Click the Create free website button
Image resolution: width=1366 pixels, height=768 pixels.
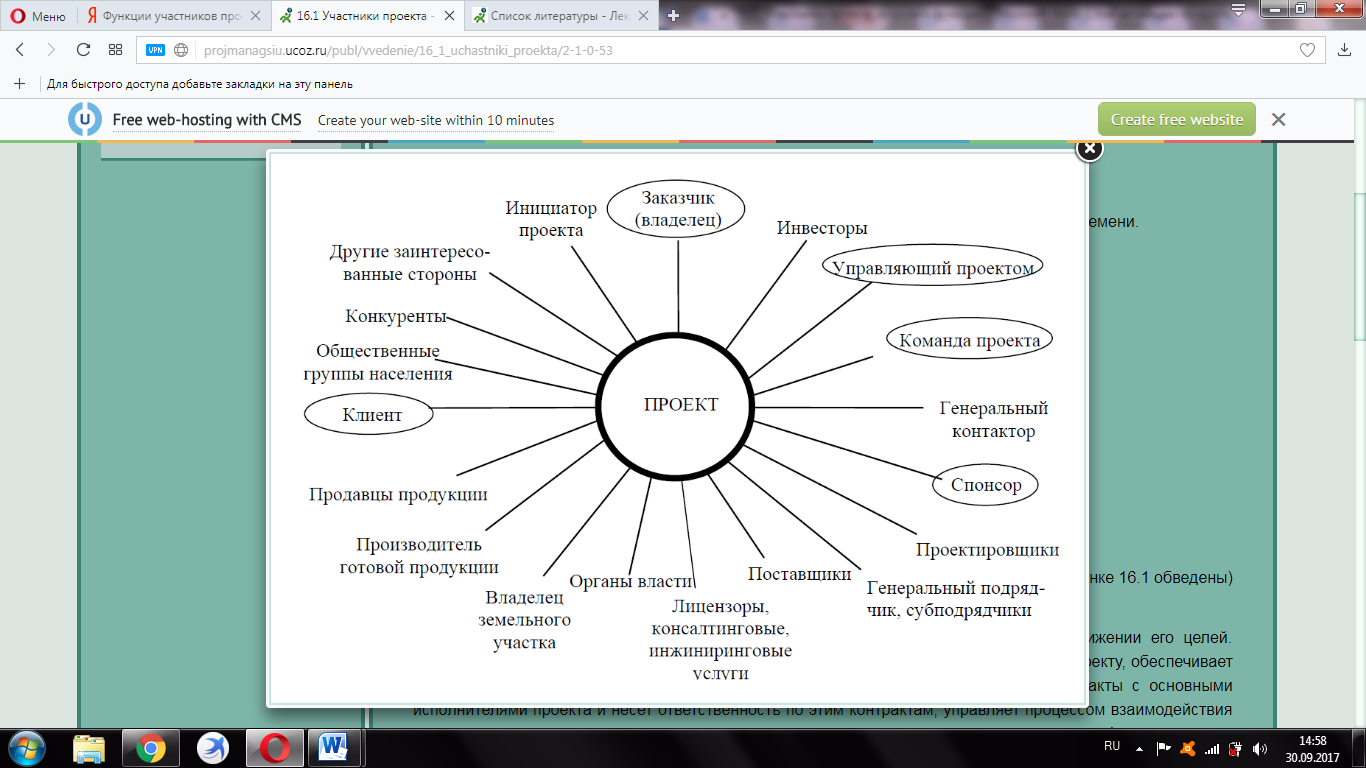pyautogui.click(x=1176, y=119)
